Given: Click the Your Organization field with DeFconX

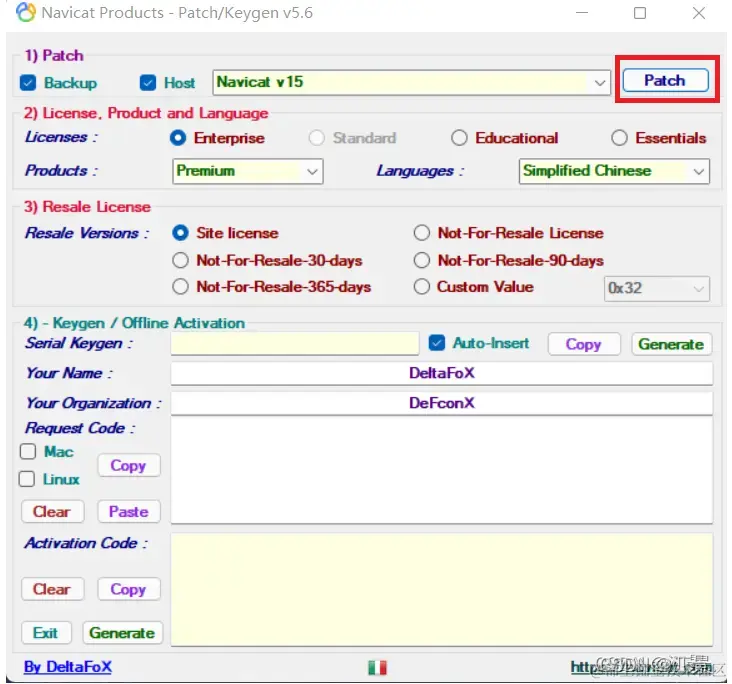Looking at the screenshot, I should 442,403.
